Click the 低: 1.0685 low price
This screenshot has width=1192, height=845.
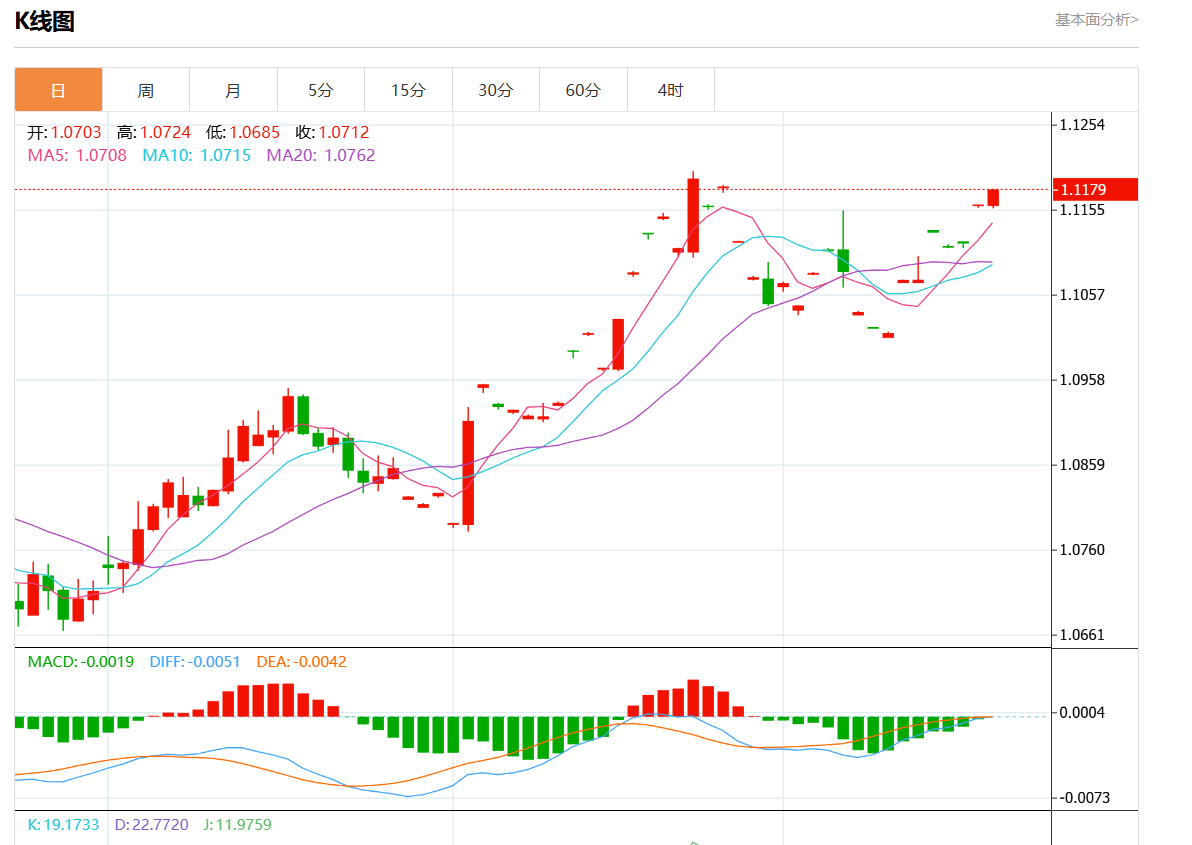(243, 132)
